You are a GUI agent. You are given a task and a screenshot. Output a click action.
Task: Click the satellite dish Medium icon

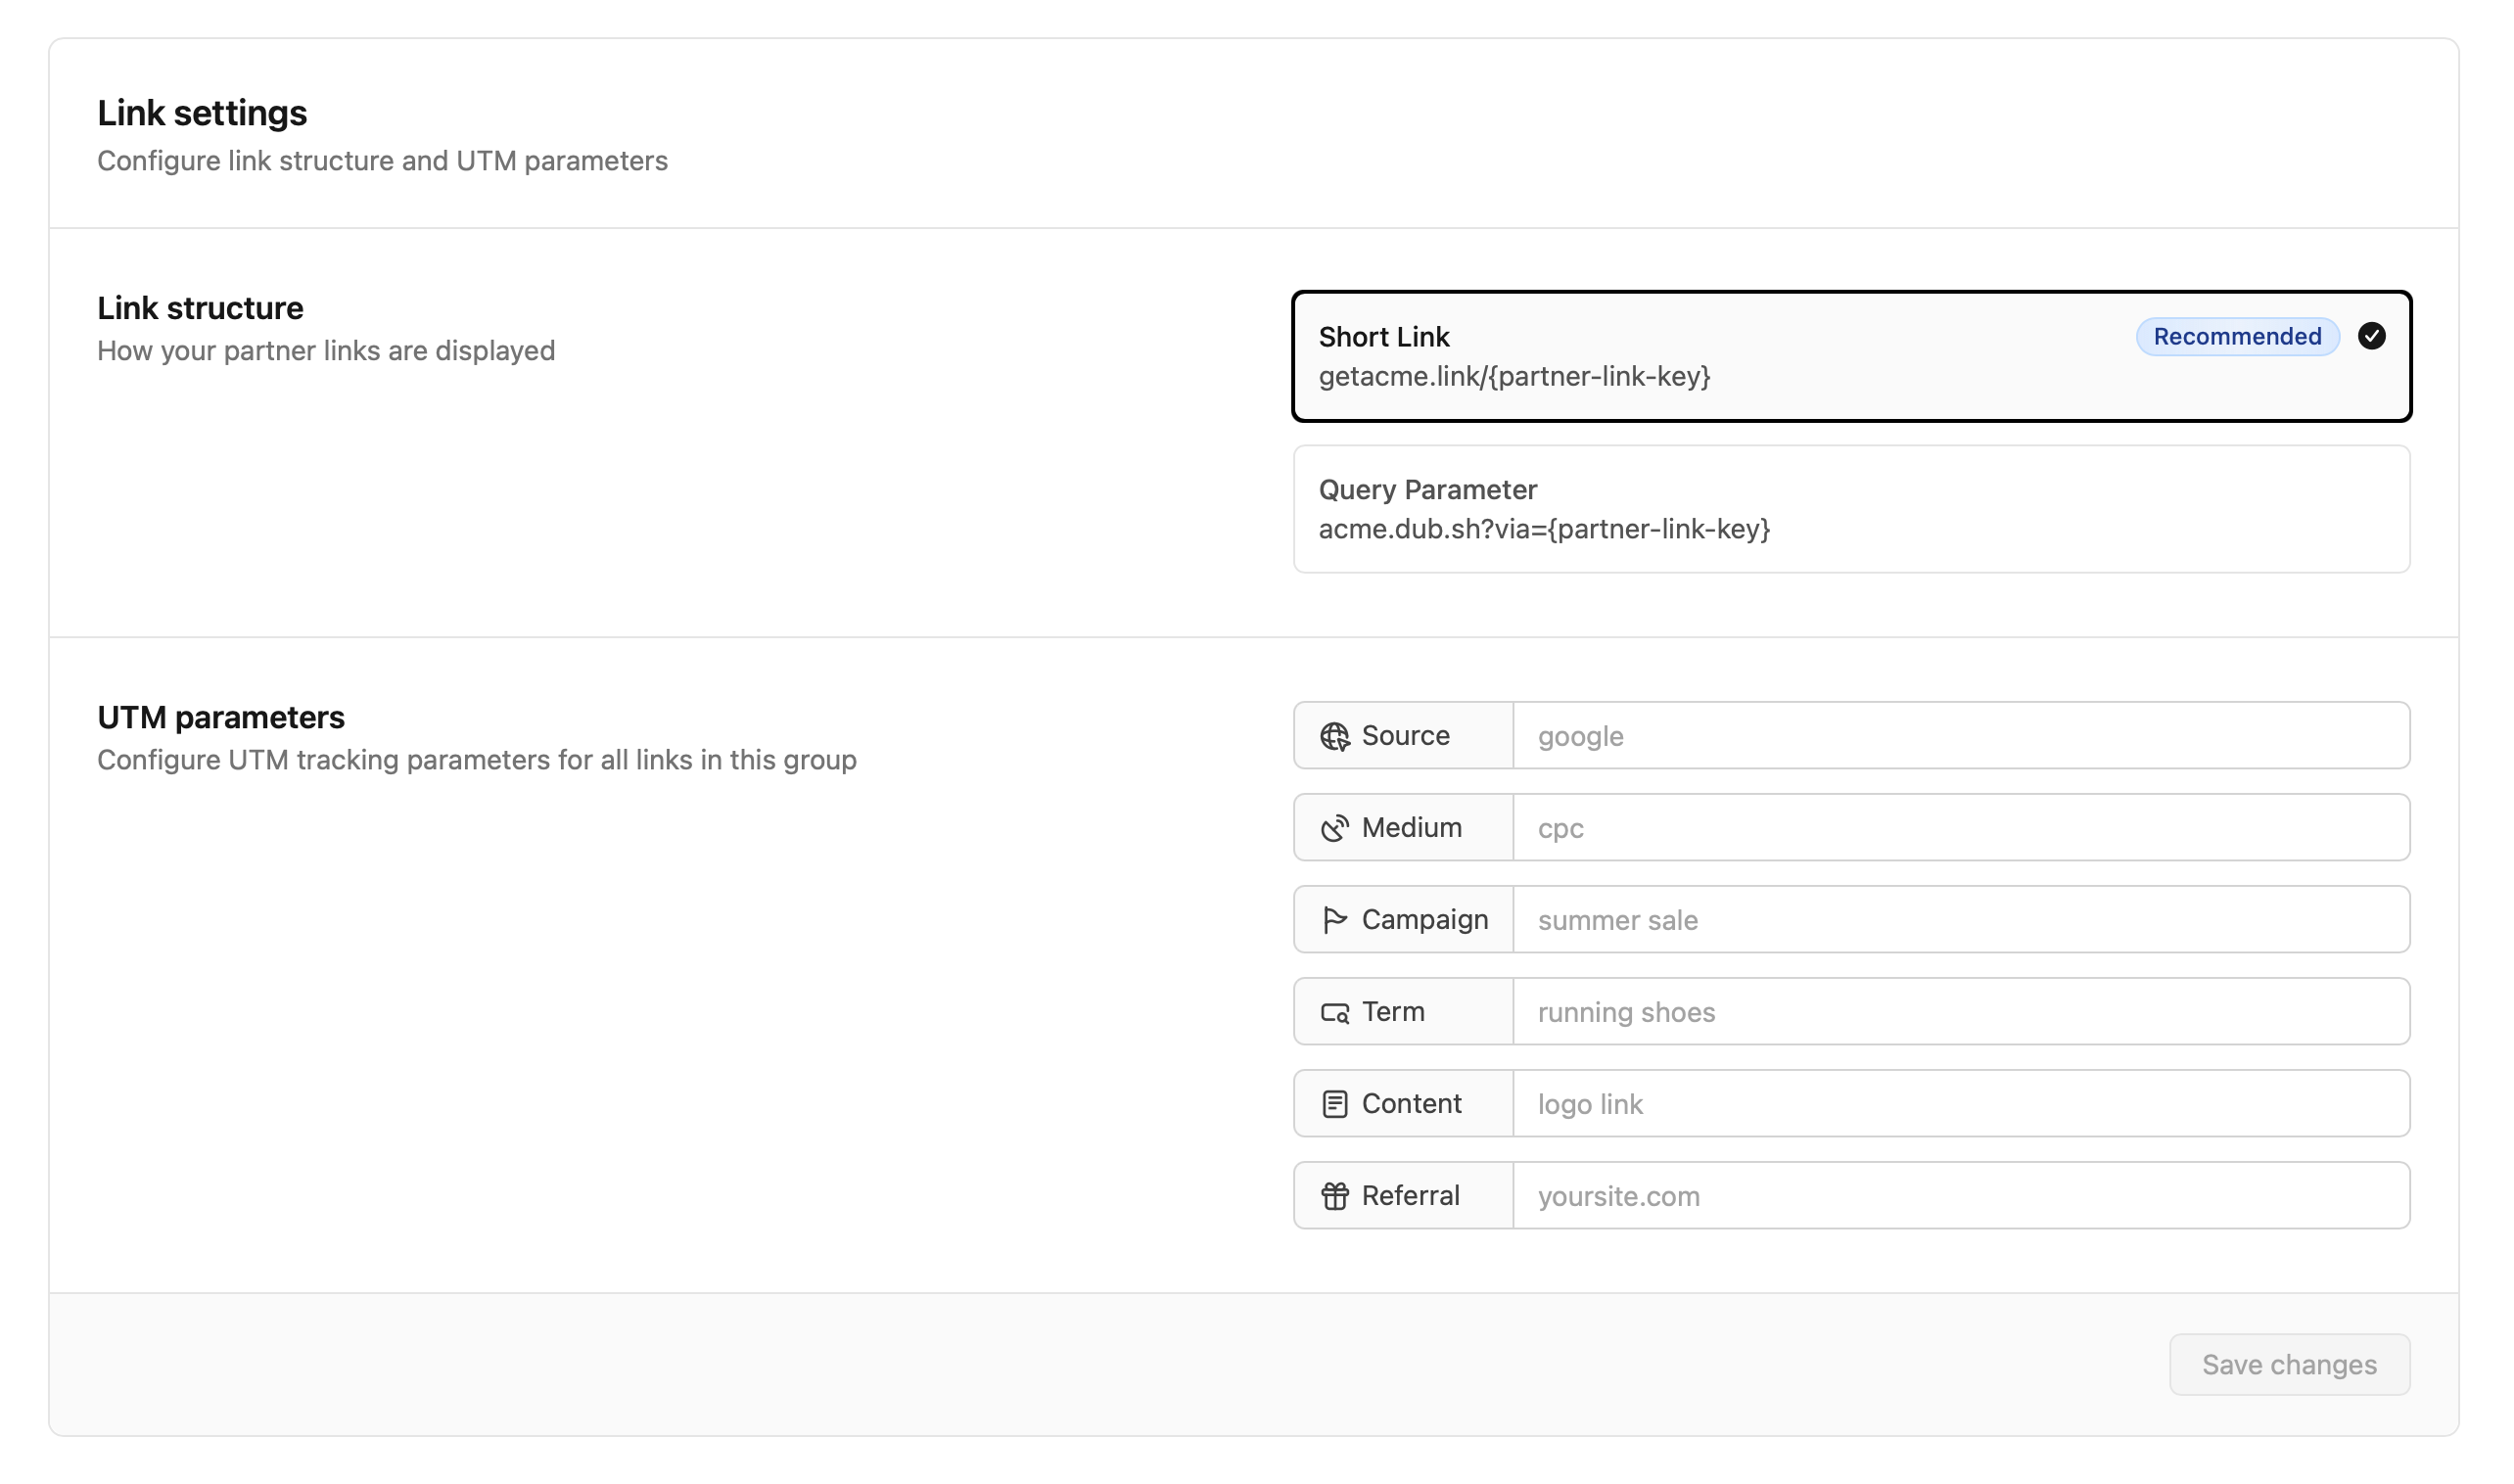coord(1334,828)
